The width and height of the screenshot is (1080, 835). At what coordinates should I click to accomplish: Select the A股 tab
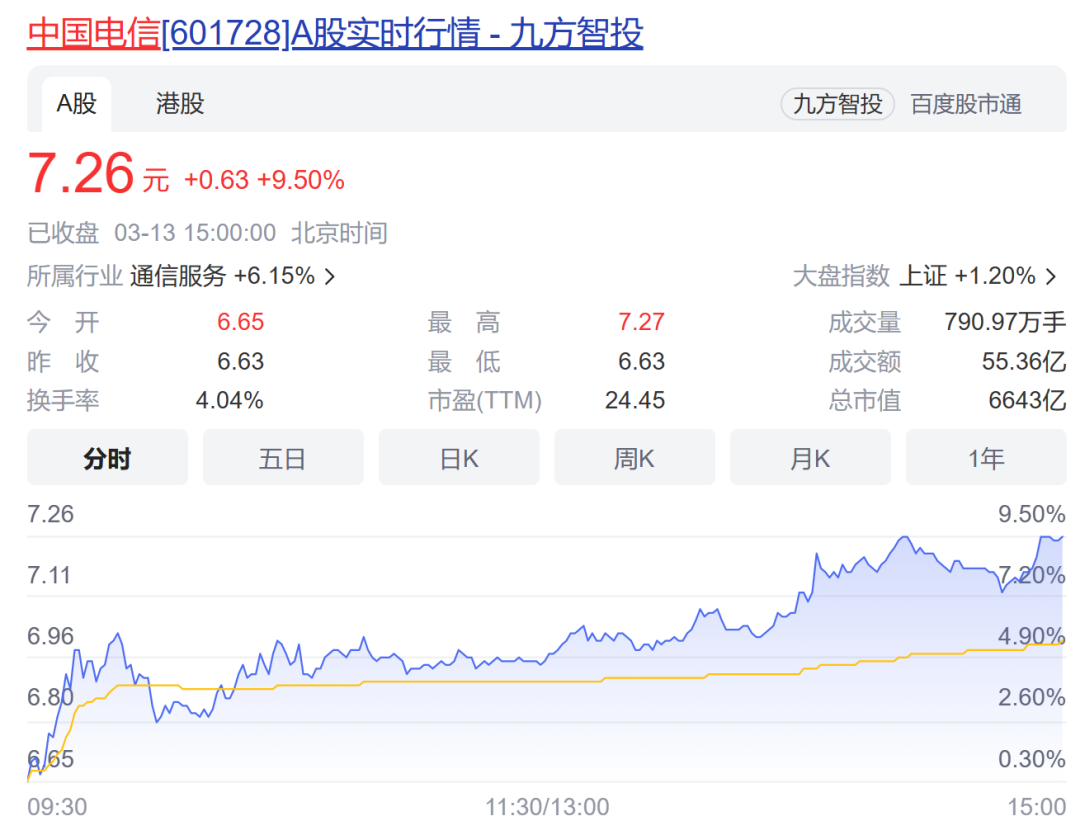coord(76,104)
